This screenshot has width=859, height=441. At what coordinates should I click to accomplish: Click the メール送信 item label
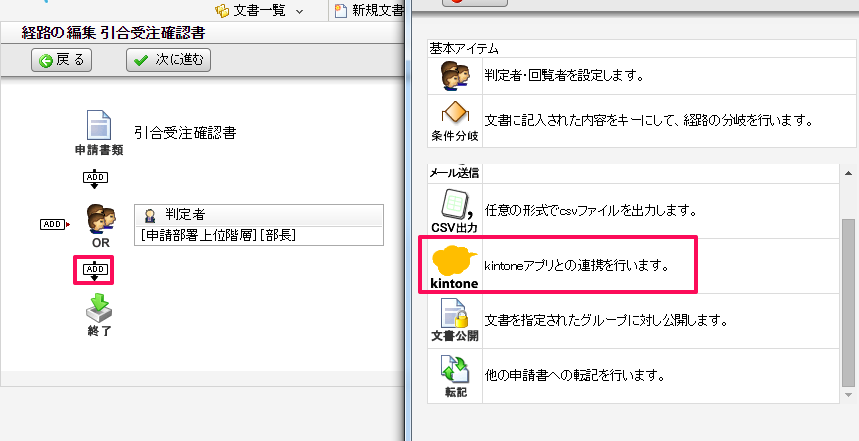(454, 174)
